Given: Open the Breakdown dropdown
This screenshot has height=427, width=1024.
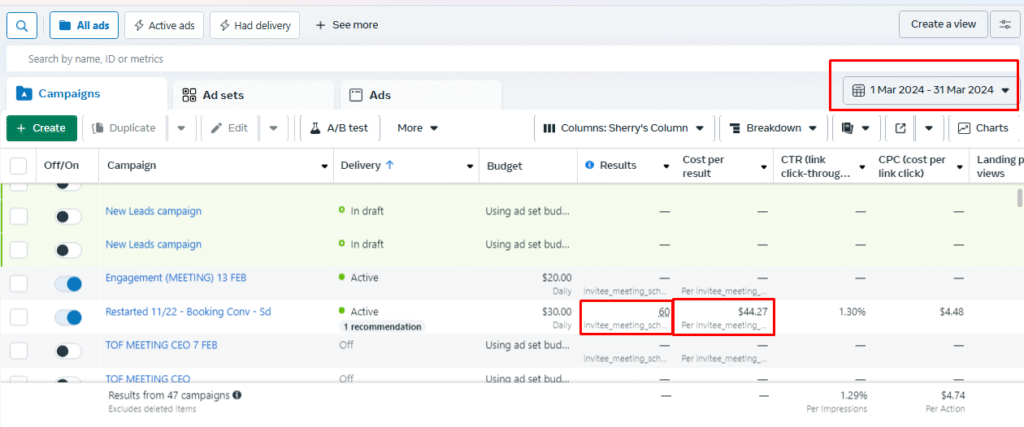Looking at the screenshot, I should tap(774, 128).
